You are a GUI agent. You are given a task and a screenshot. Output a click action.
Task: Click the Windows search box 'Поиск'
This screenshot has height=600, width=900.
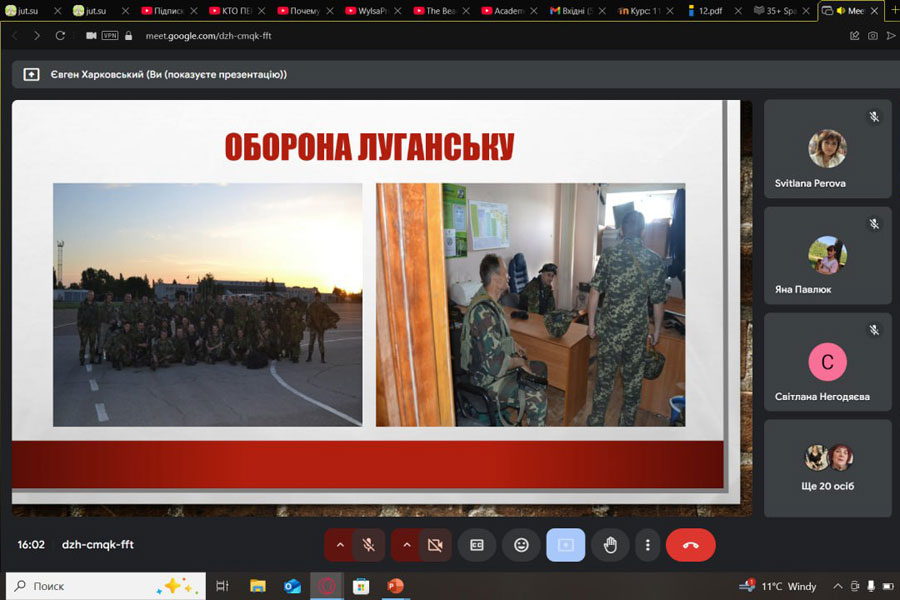106,586
